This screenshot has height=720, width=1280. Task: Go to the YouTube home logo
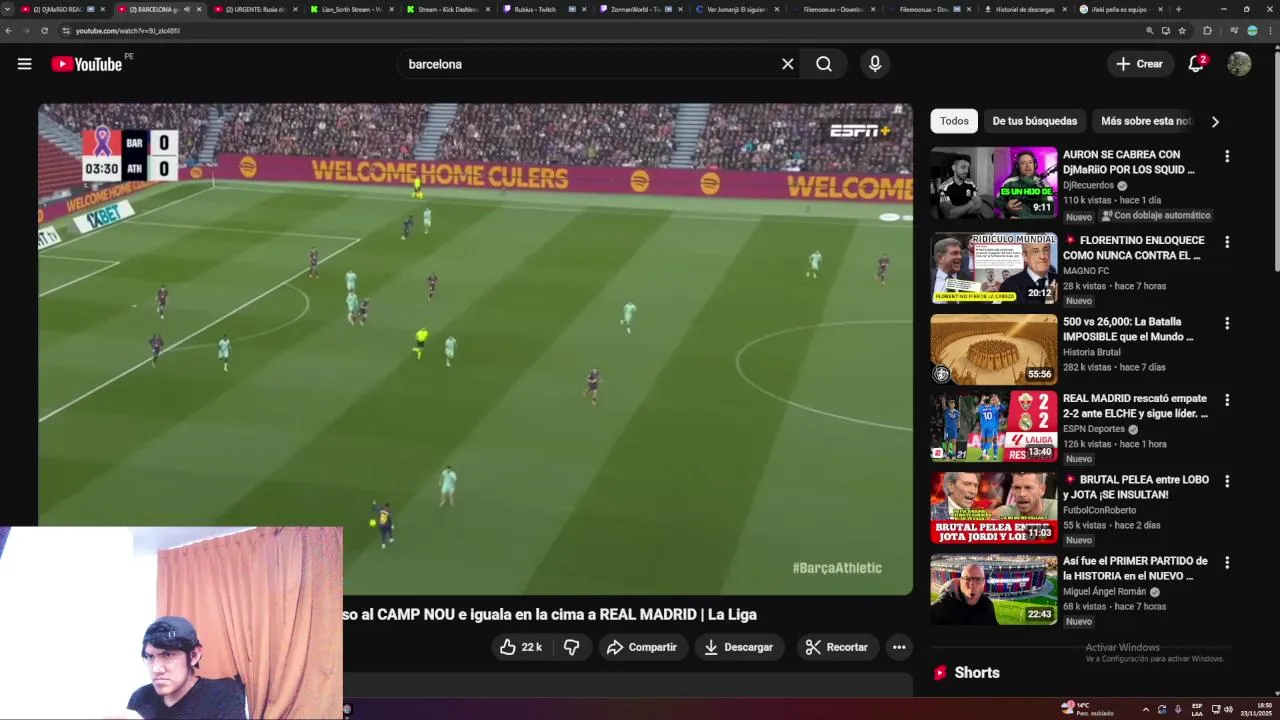click(87, 64)
